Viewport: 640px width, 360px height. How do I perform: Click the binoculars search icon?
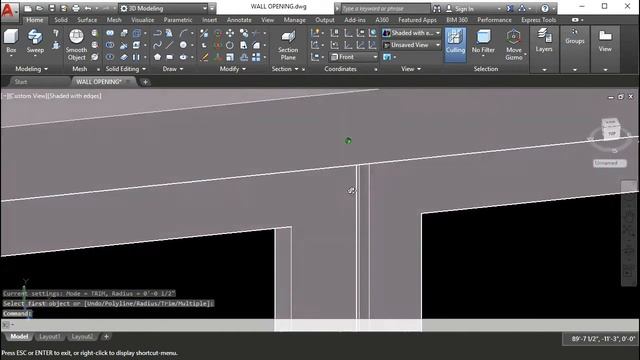(x=437, y=8)
